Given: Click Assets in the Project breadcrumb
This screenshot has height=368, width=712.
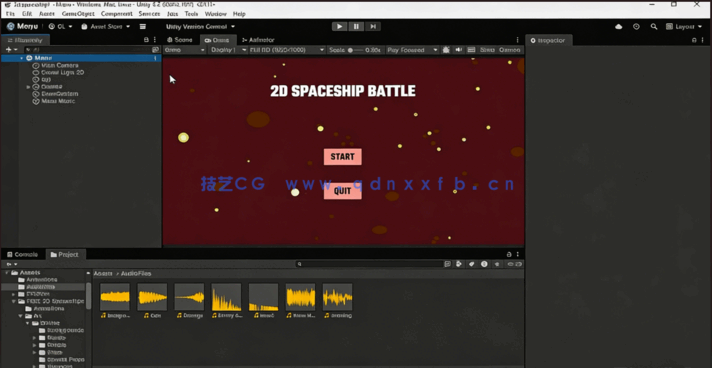Looking at the screenshot, I should pos(103,274).
